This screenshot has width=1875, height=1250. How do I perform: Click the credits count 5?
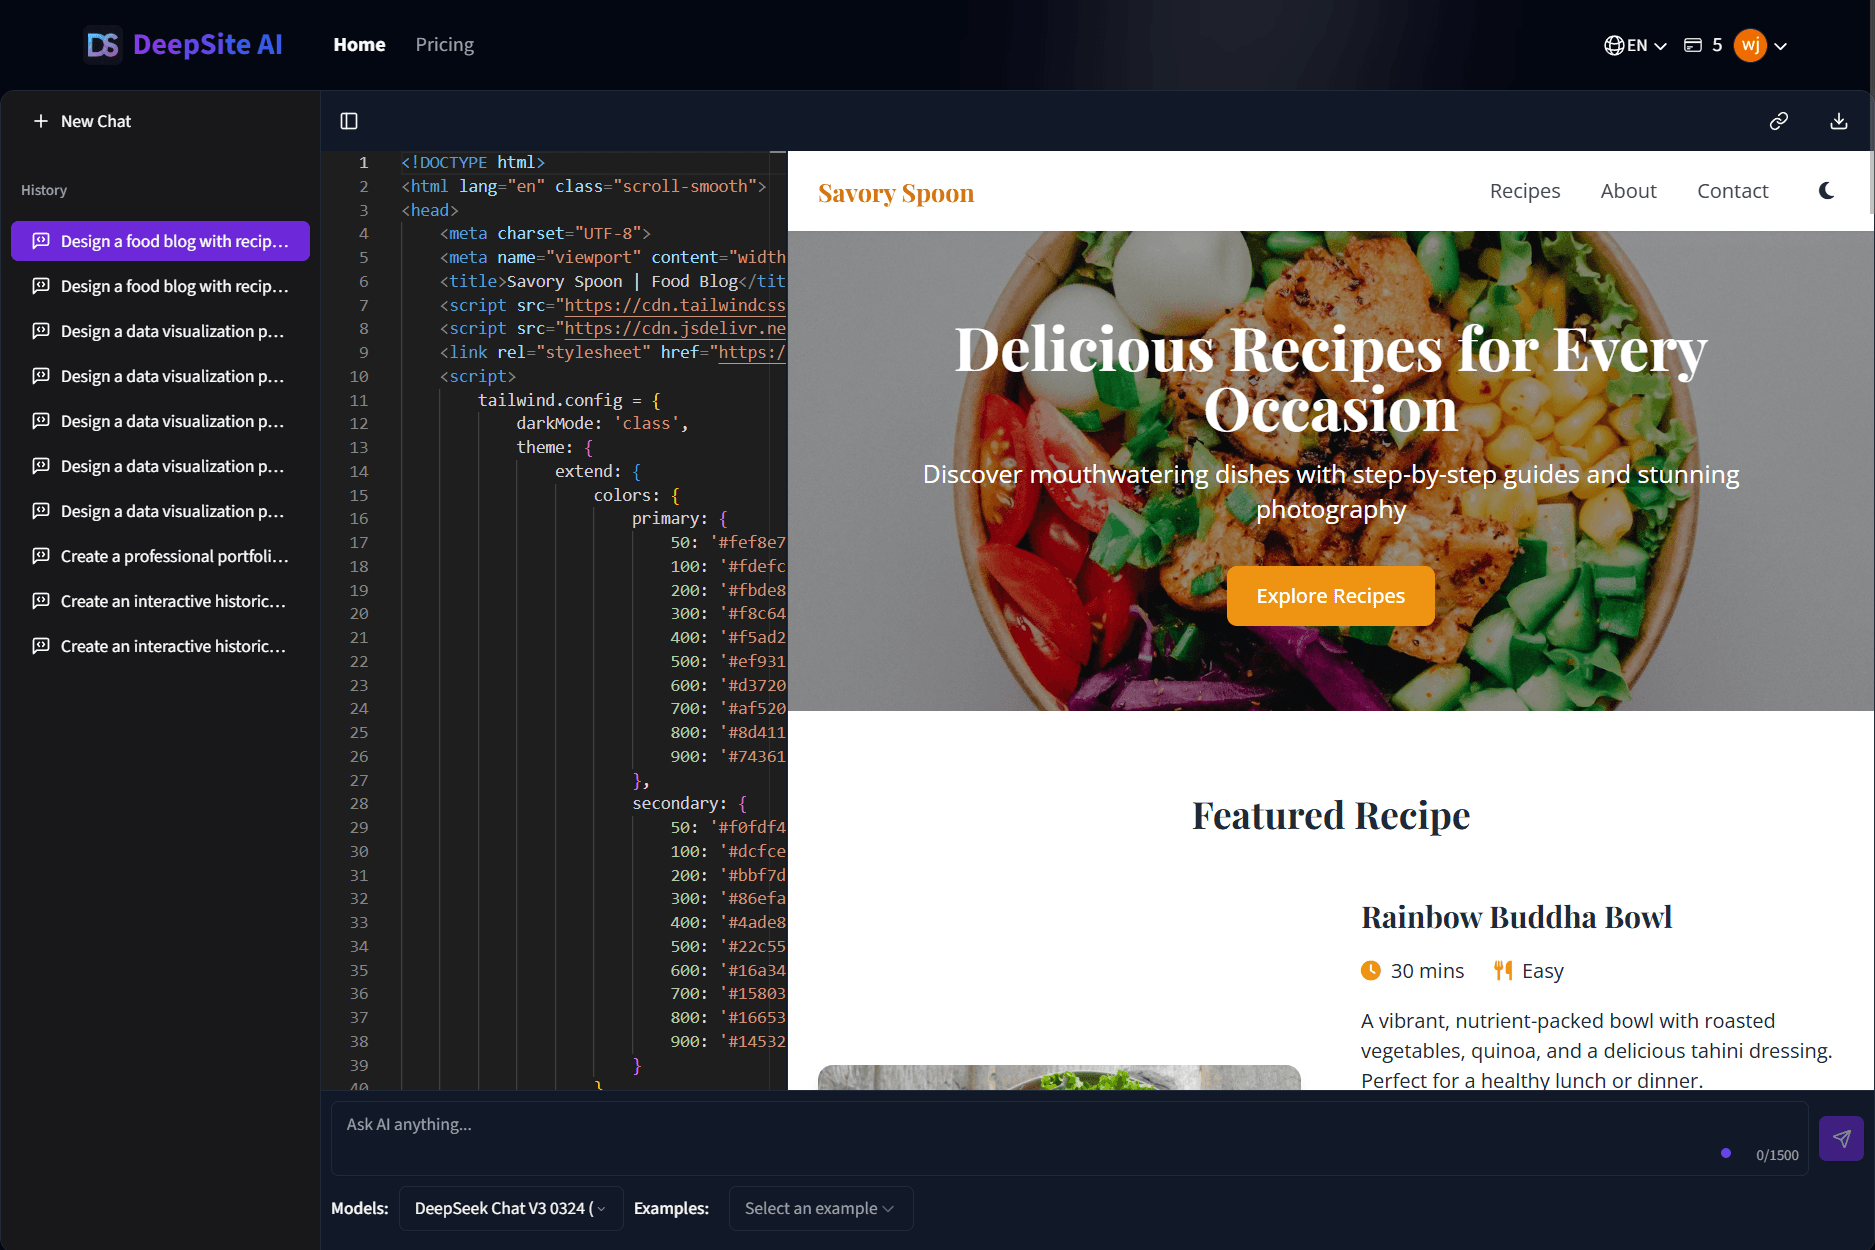1717,45
